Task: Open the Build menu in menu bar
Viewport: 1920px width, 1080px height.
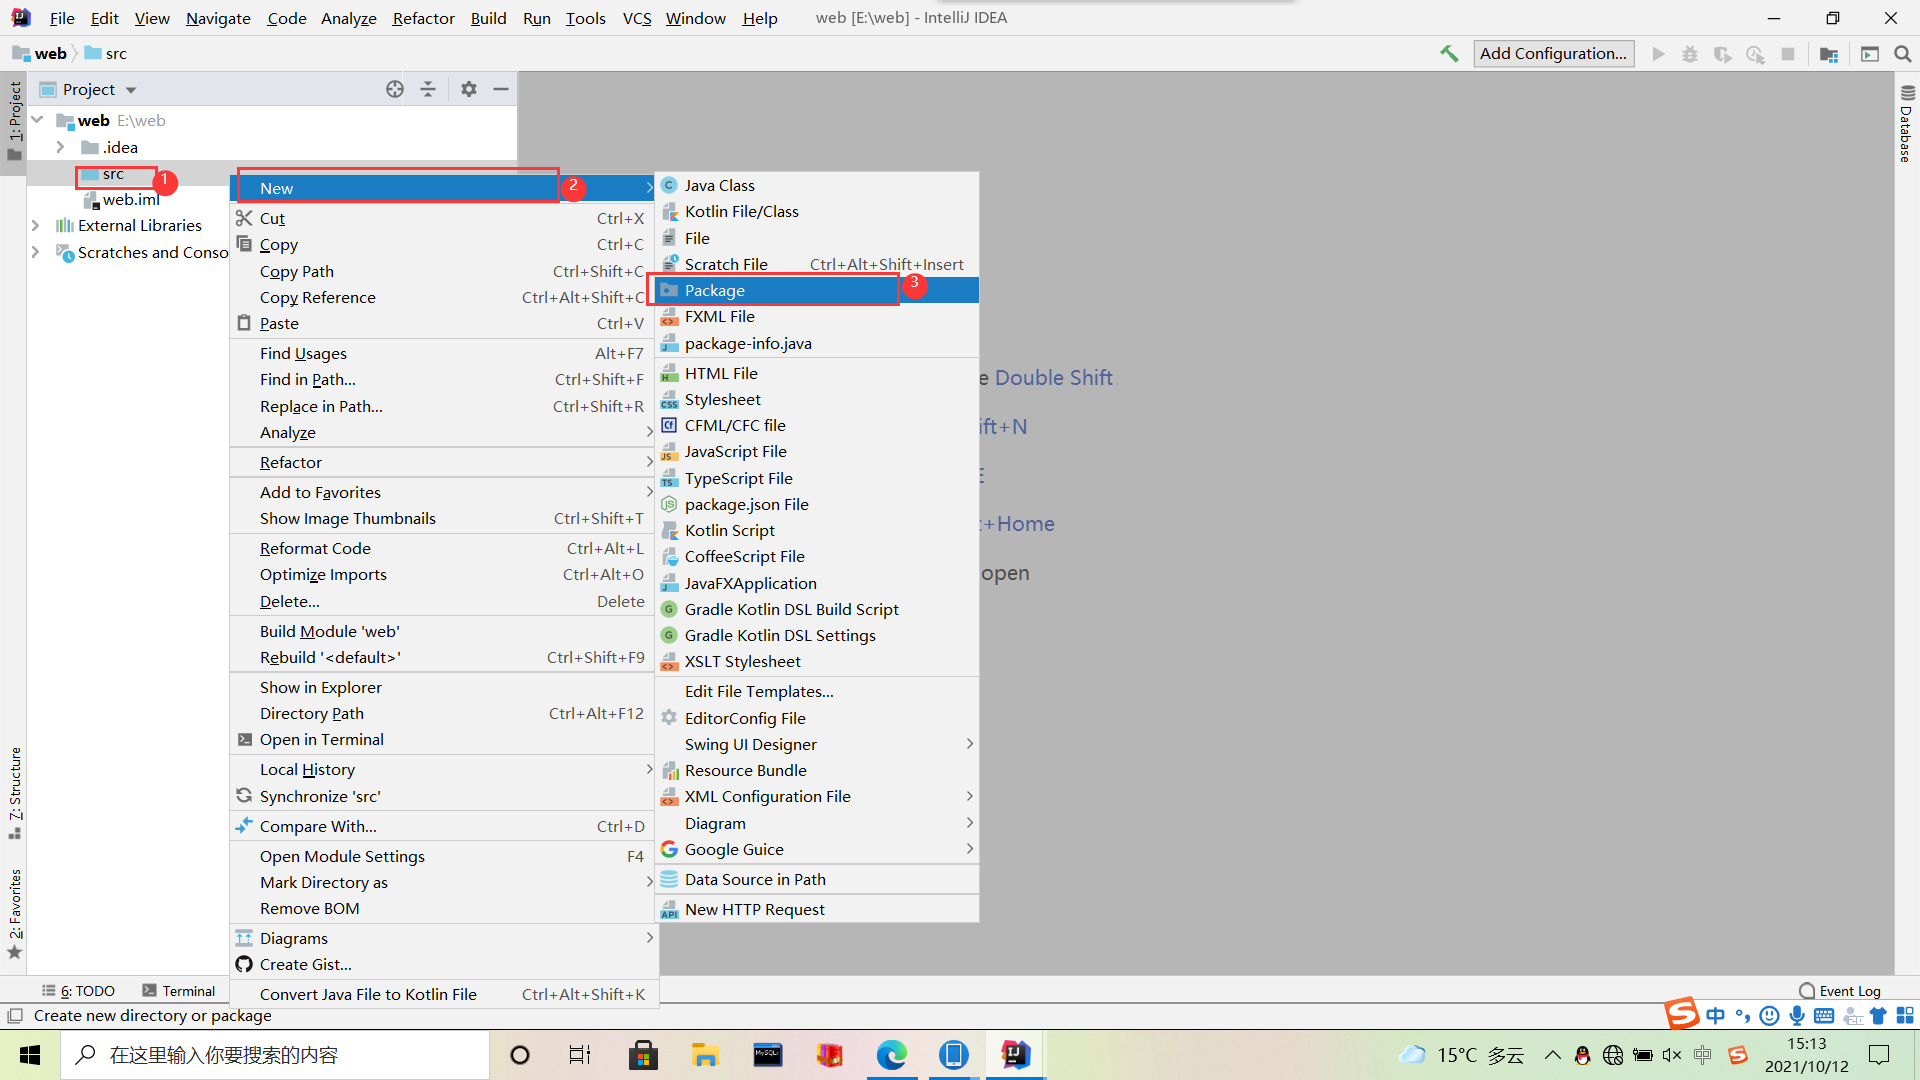Action: tap(488, 18)
